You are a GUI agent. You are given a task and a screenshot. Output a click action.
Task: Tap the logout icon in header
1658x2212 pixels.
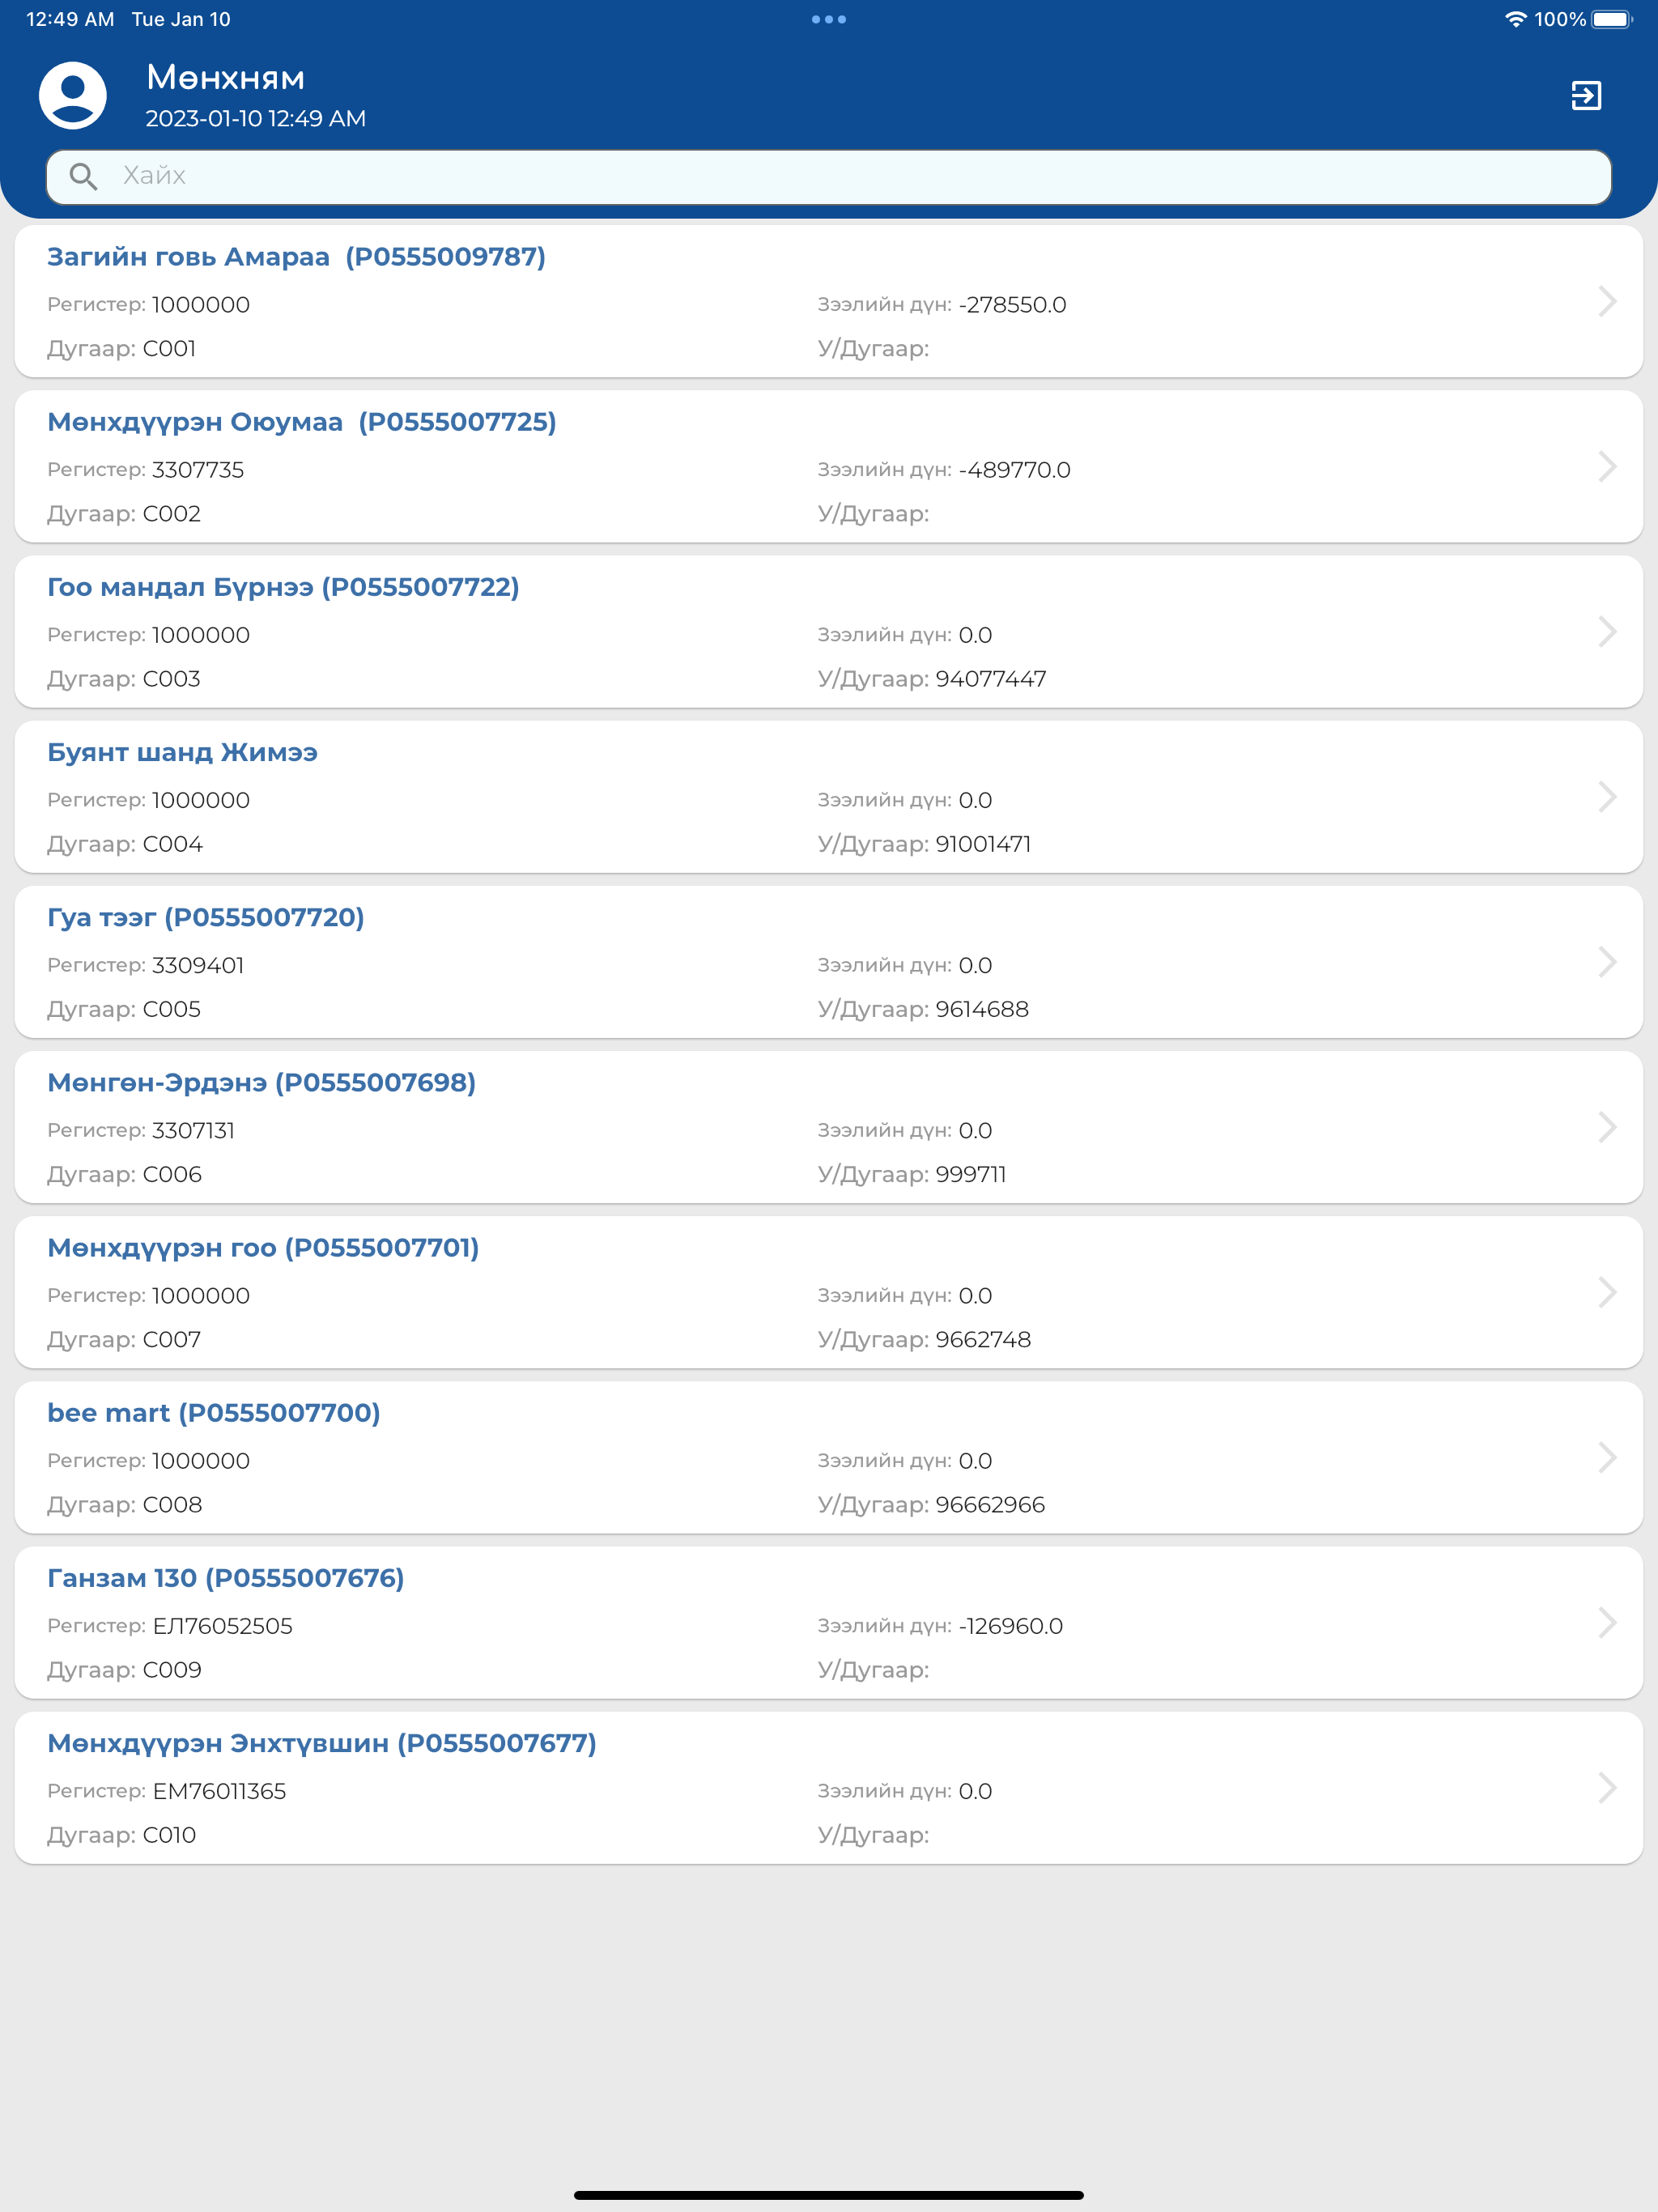tap(1586, 96)
